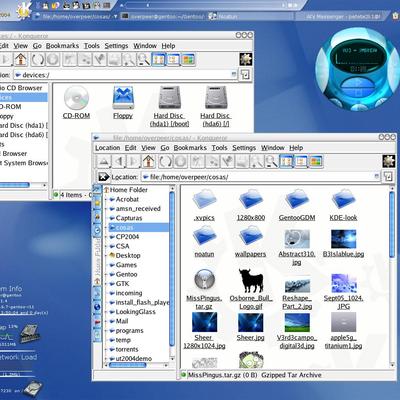Switch to Noatun taskbar entry
The width and height of the screenshot is (400, 400).
250,16
